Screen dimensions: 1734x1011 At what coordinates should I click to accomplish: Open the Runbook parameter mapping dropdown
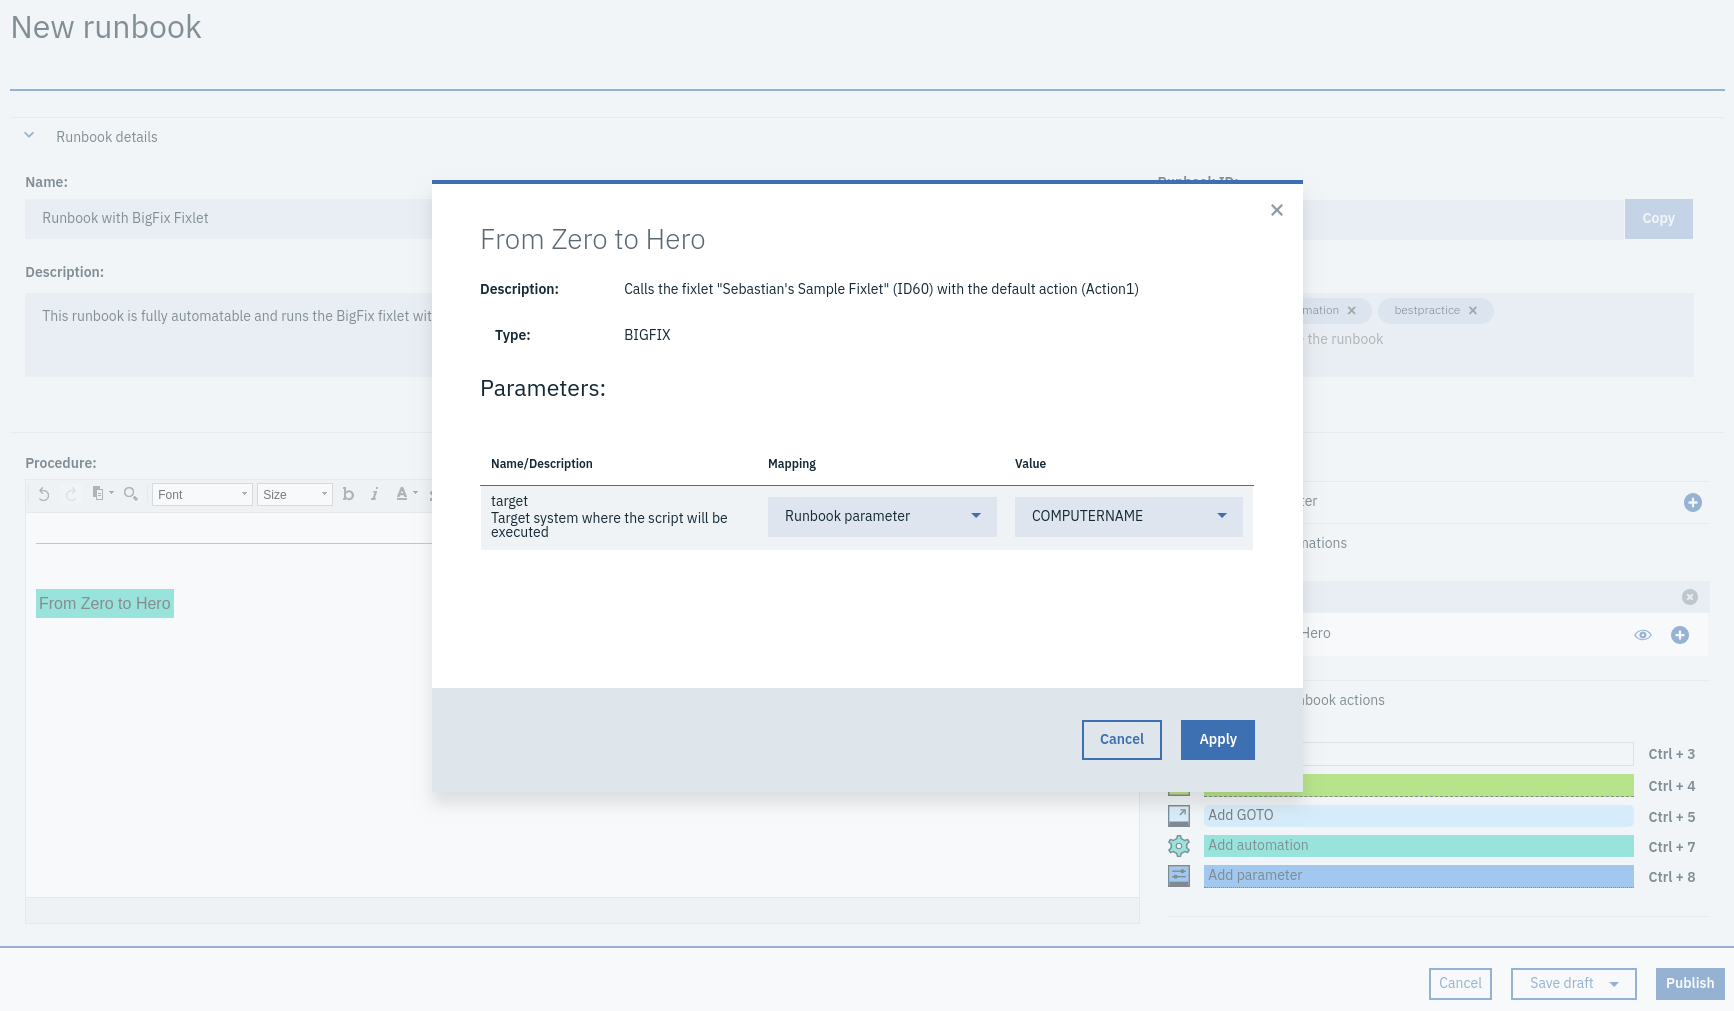coord(882,517)
